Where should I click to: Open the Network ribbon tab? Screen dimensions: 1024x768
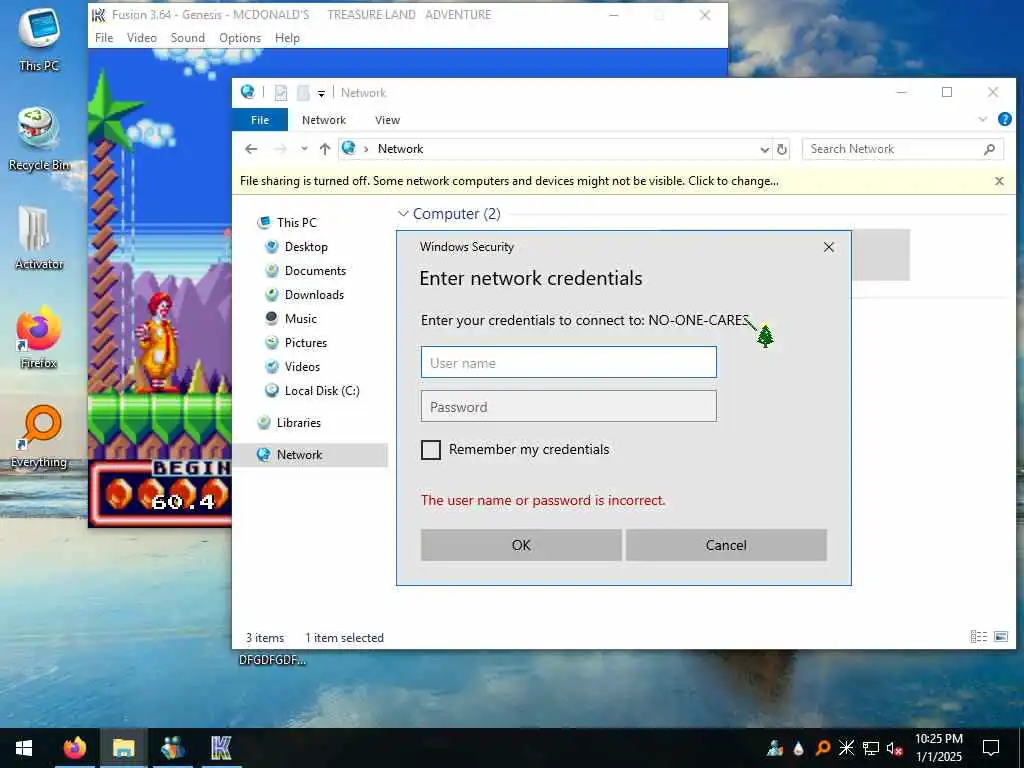(324, 120)
